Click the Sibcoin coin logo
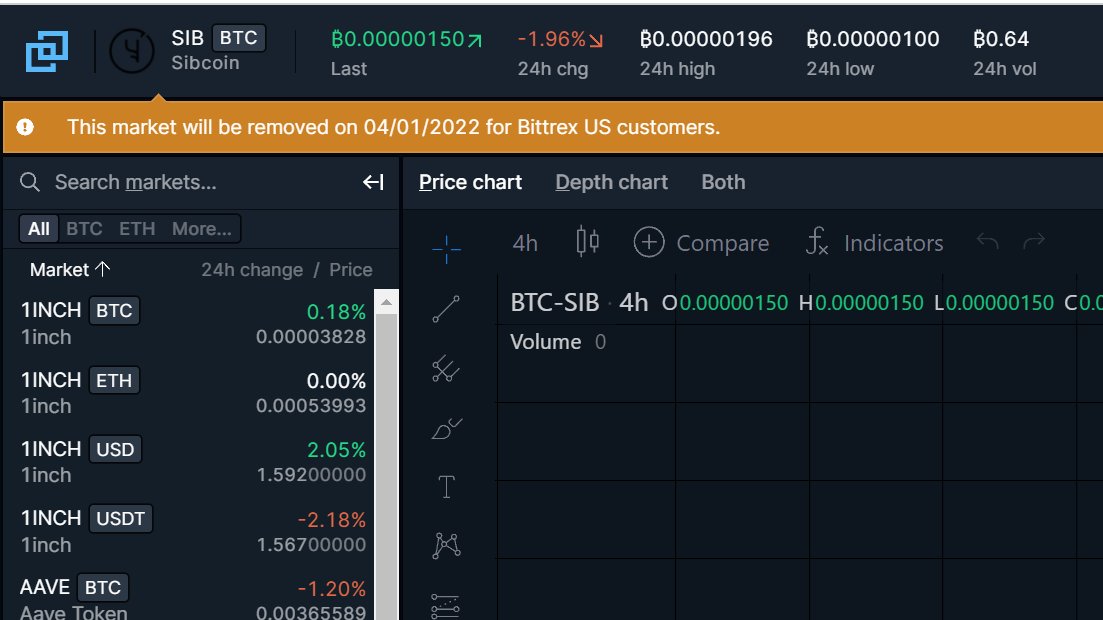The width and height of the screenshot is (1103, 620). point(132,51)
